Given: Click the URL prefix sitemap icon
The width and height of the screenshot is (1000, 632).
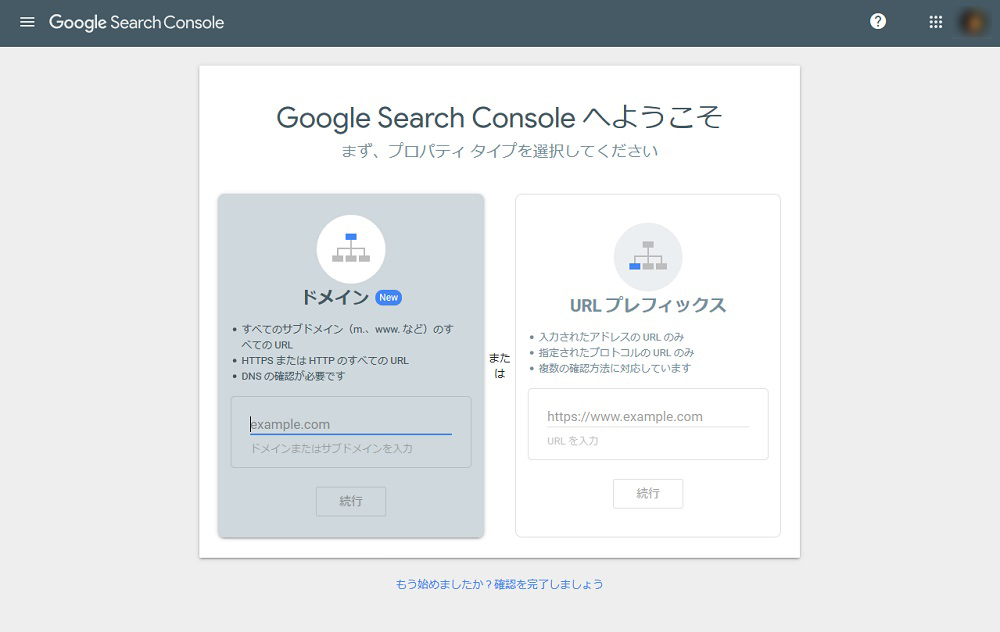Looking at the screenshot, I should point(648,257).
